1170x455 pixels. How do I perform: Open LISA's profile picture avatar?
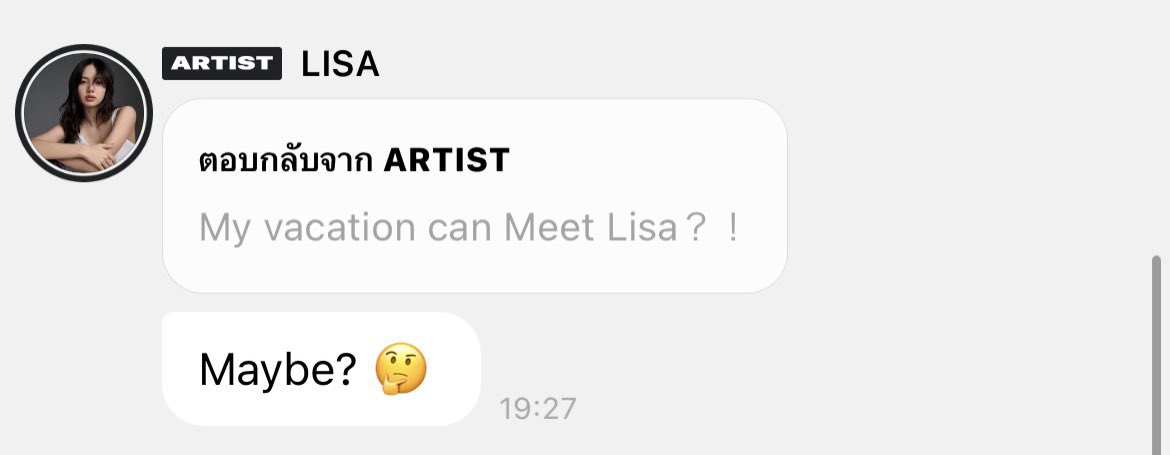pyautogui.click(x=84, y=113)
